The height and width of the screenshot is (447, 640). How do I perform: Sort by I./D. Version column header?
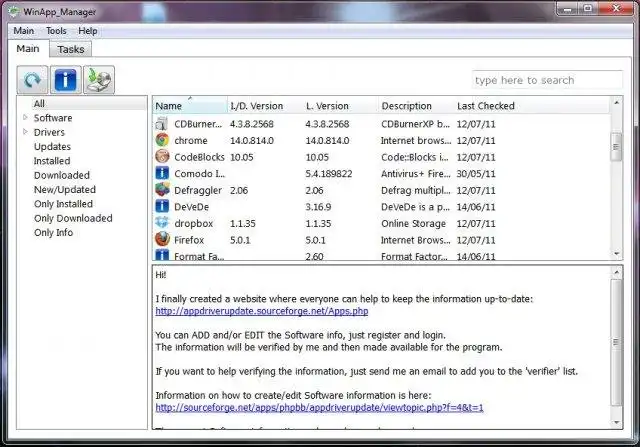265,106
